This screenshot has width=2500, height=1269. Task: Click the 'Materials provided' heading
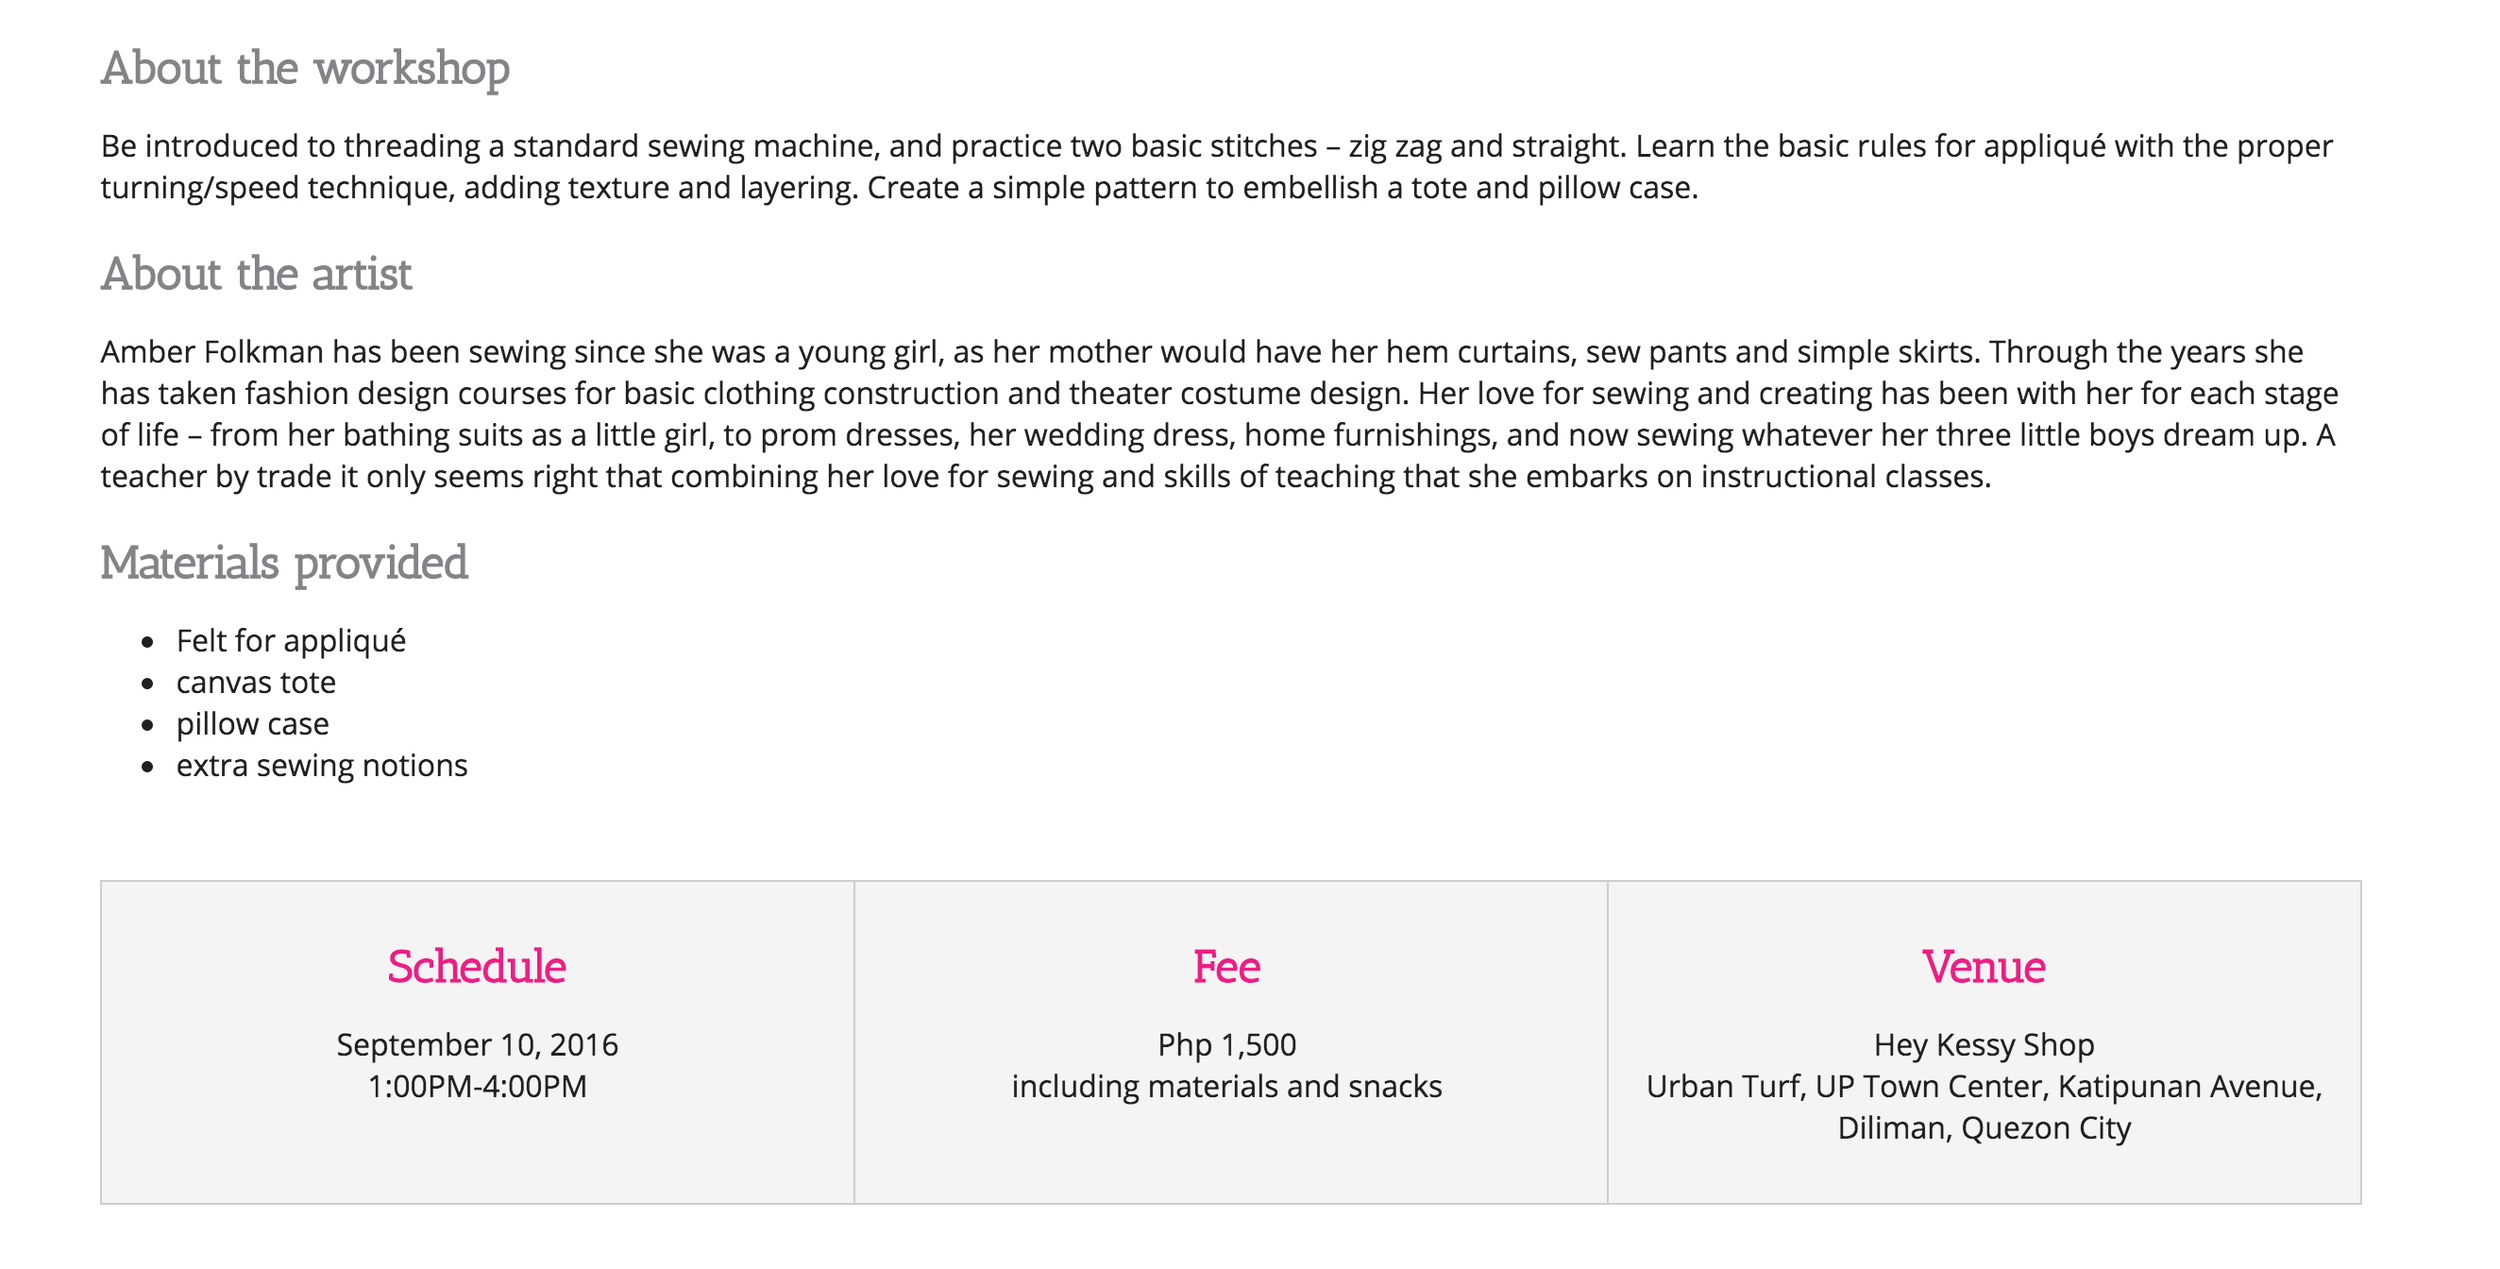point(284,563)
